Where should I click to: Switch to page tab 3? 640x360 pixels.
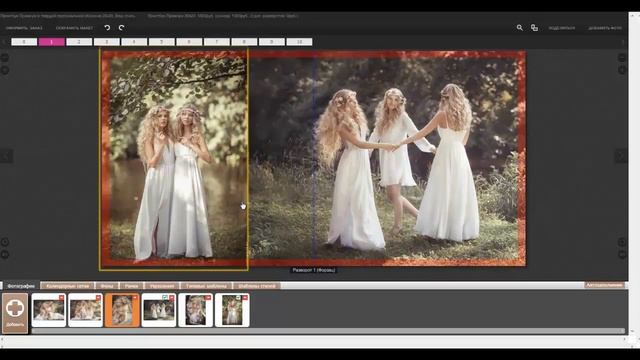pos(107,42)
